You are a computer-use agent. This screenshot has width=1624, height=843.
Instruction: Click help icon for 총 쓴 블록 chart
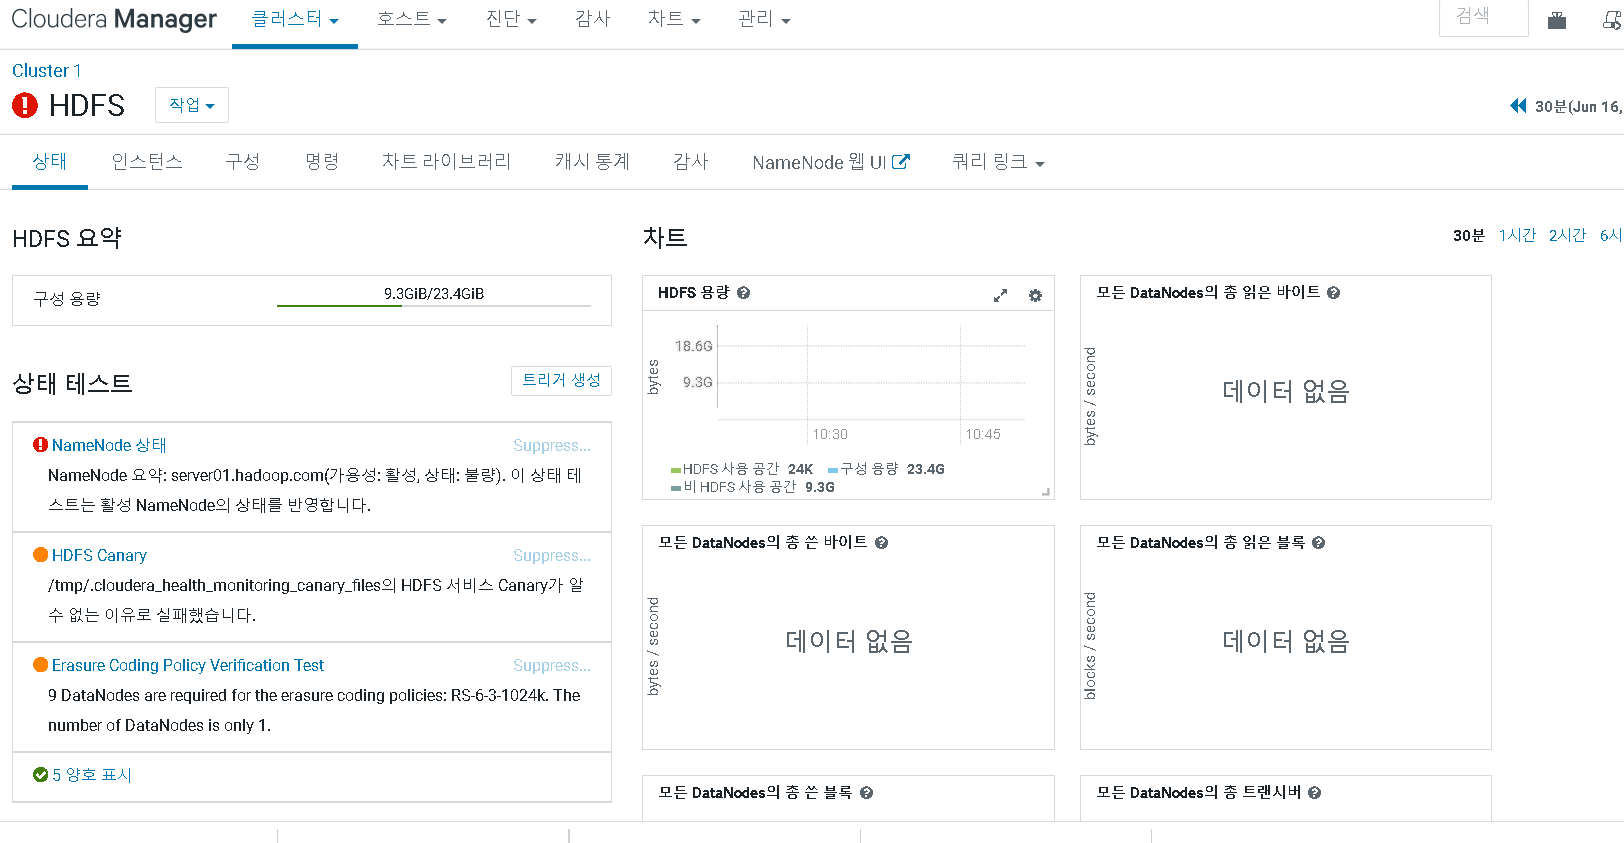[866, 793]
